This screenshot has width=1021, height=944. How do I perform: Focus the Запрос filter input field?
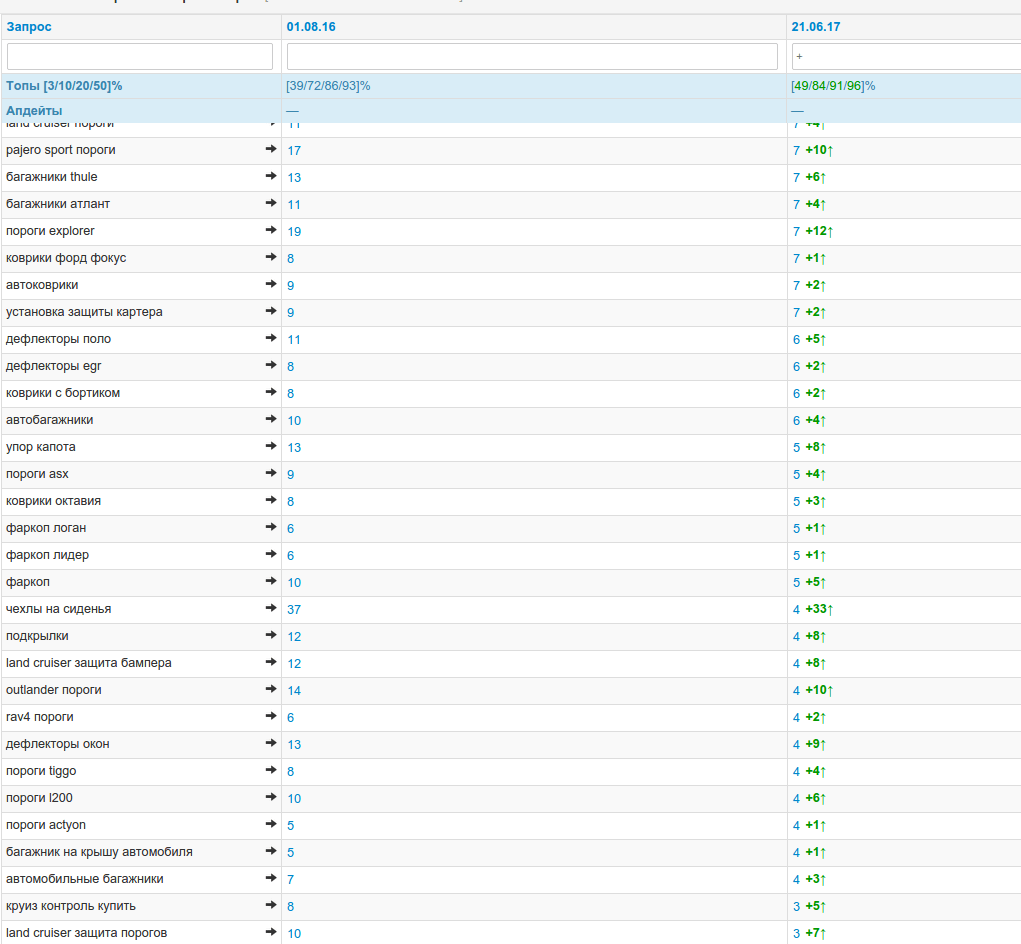coord(140,56)
